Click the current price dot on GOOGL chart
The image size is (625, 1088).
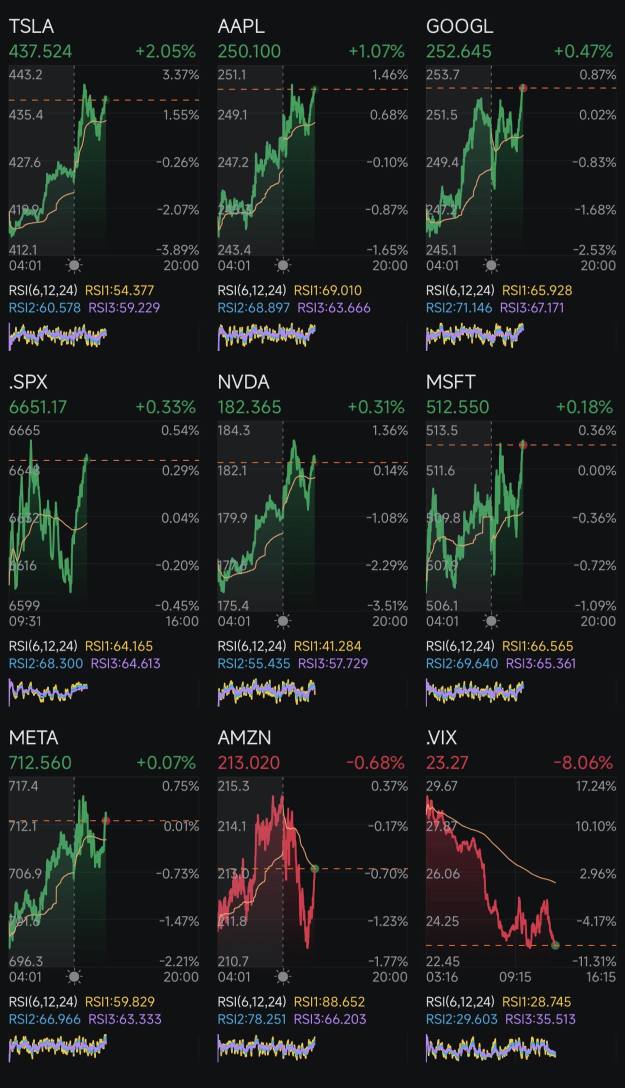(x=523, y=88)
